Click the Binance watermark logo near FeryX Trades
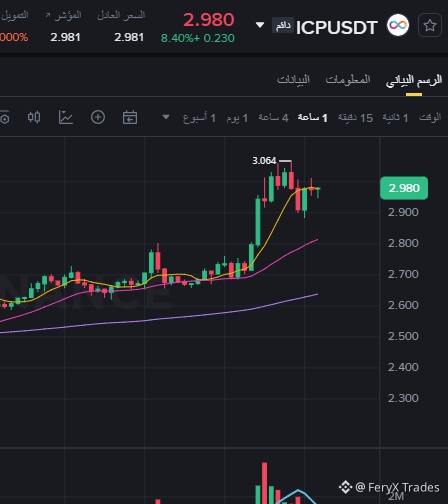 (x=345, y=487)
